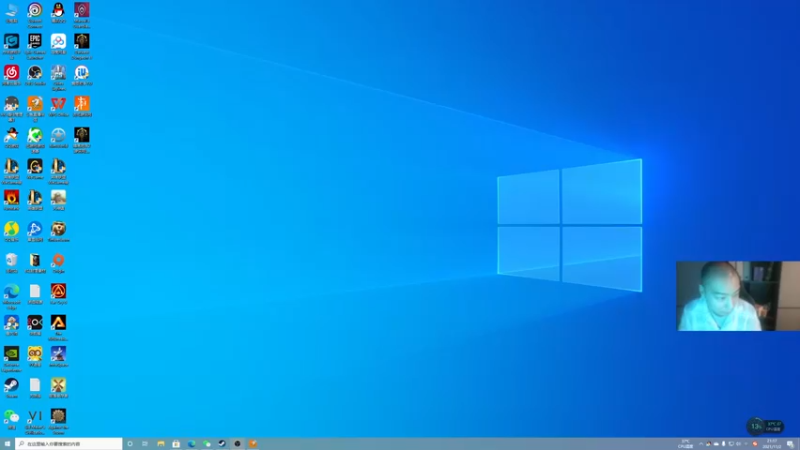The image size is (800, 450).
Task: Open the Microsoft Edge desktop shortcut
Action: coord(11,296)
